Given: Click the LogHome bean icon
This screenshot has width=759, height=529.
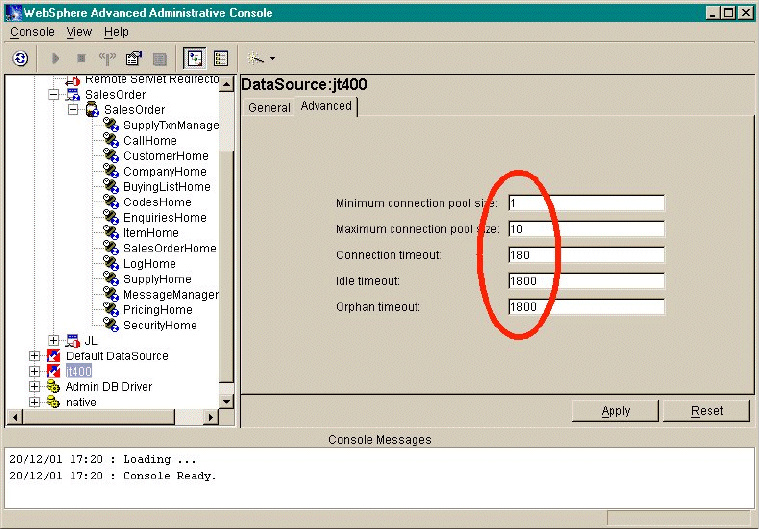Looking at the screenshot, I should coord(111,264).
